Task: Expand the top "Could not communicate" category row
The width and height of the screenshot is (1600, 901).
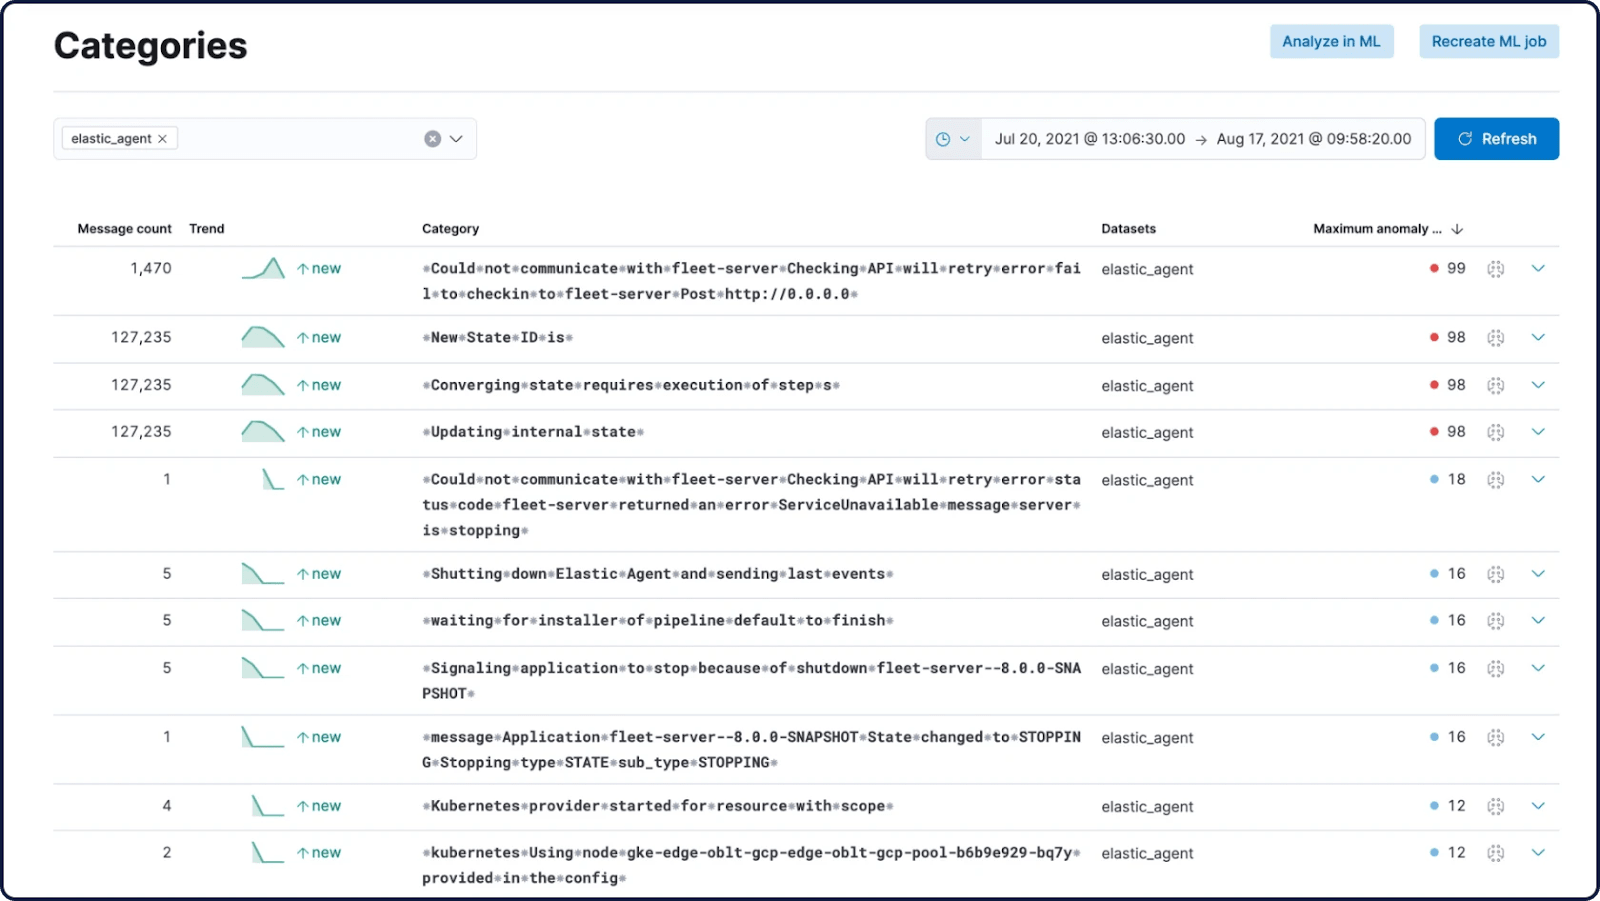Action: pos(1537,268)
